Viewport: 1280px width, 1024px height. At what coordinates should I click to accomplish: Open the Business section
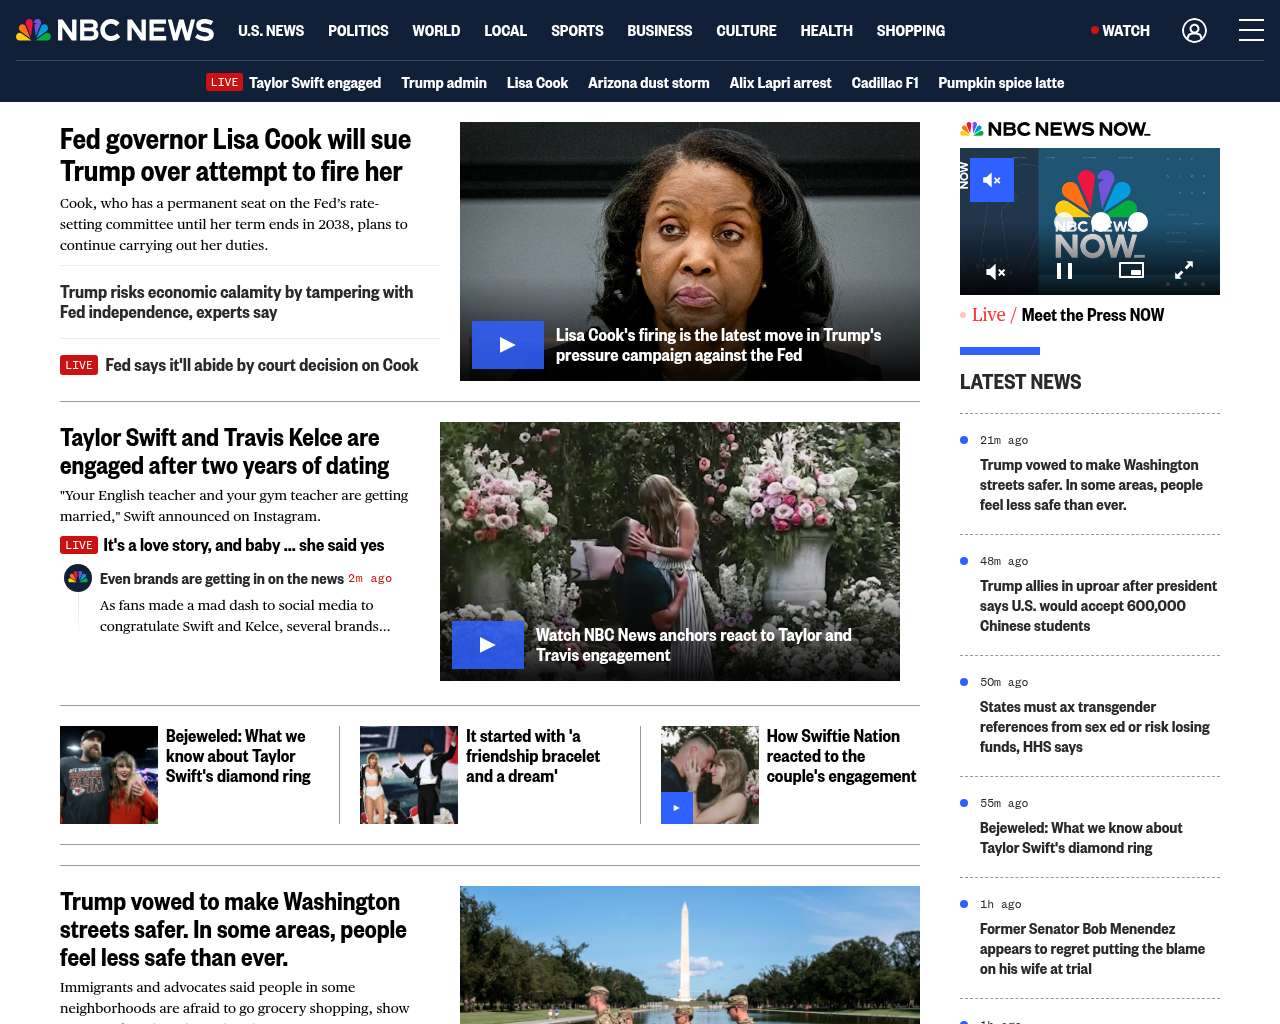pos(659,31)
